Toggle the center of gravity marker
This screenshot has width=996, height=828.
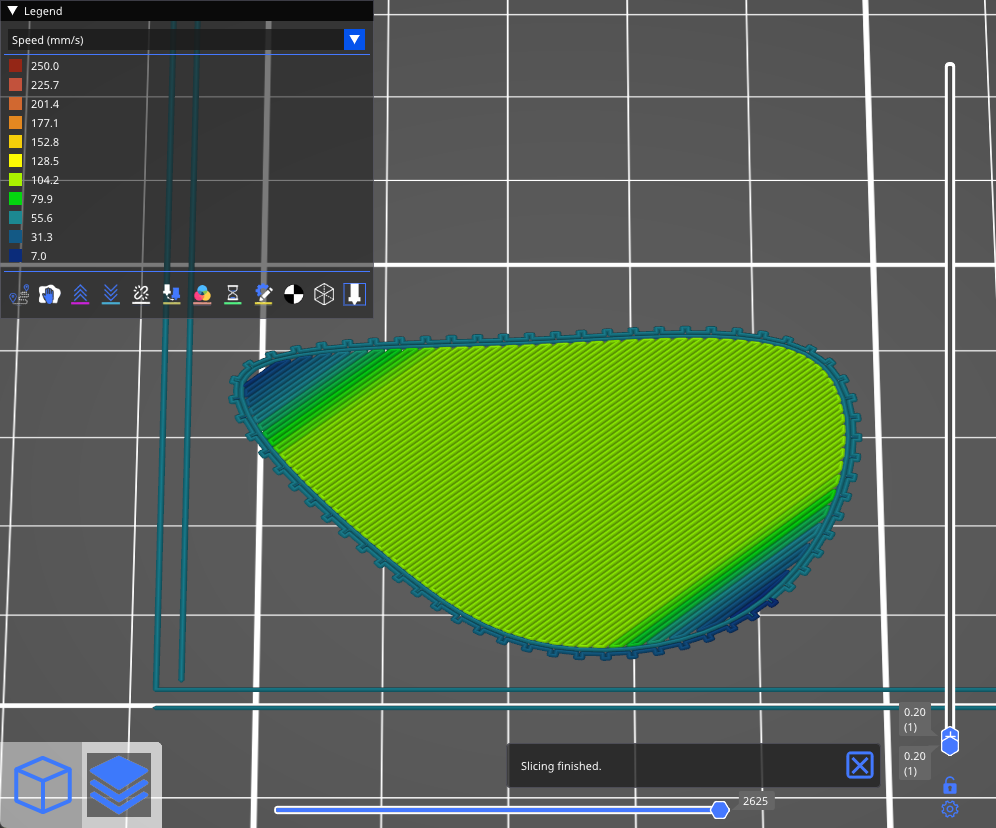tap(294, 294)
